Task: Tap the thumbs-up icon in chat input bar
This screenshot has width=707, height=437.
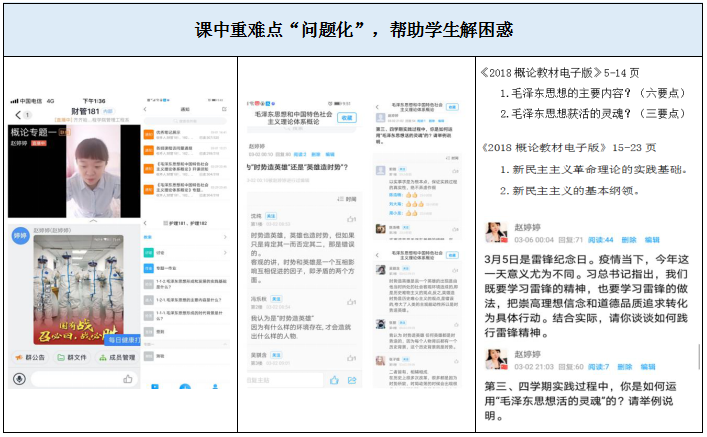Action: coord(128,379)
